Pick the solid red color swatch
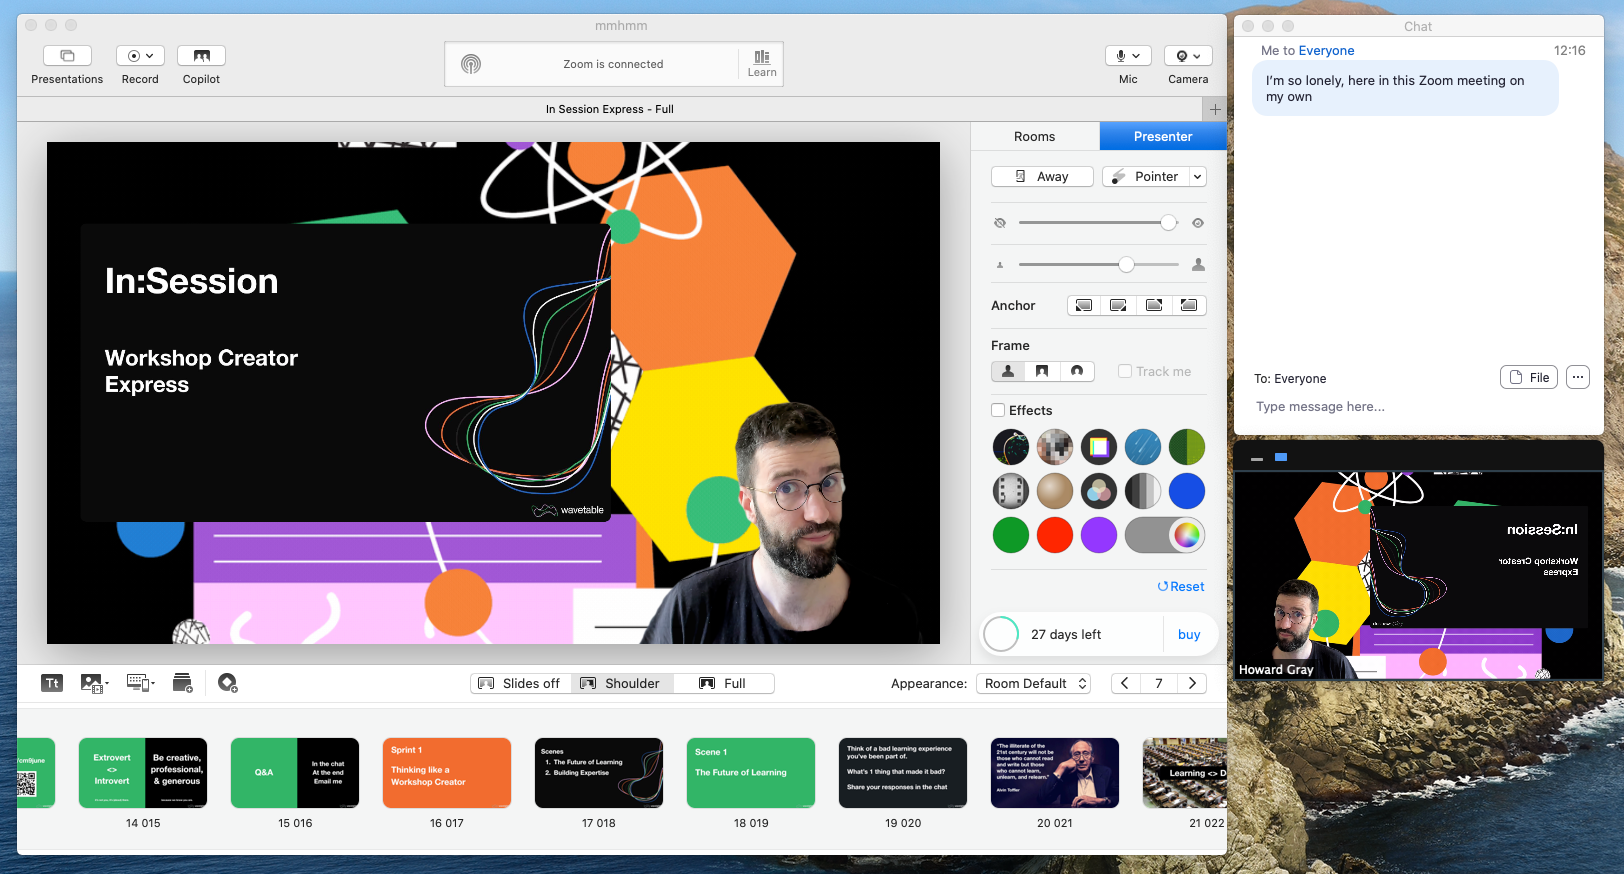1624x874 pixels. 1055,535
